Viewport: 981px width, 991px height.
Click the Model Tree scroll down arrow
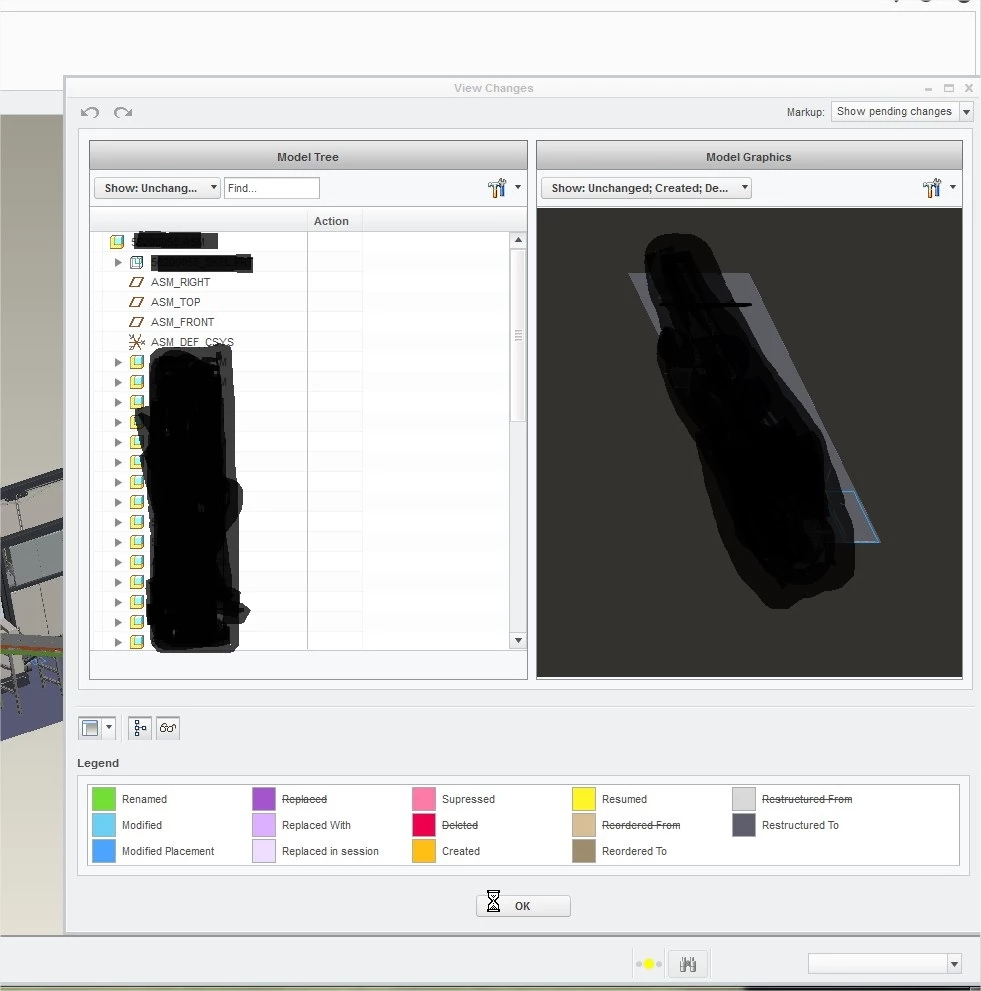pyautogui.click(x=518, y=640)
